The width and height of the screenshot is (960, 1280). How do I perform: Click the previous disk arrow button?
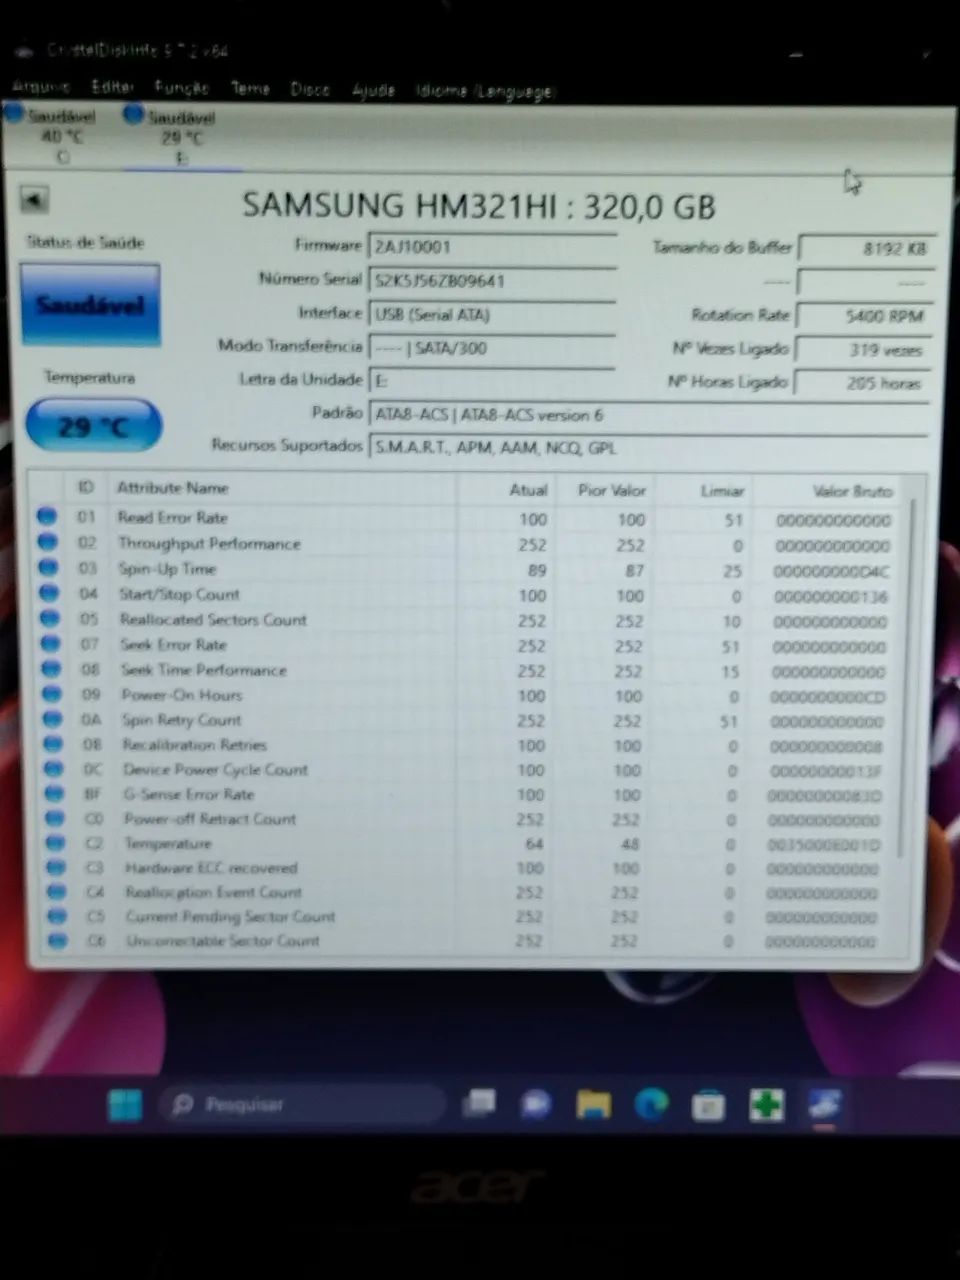[34, 200]
